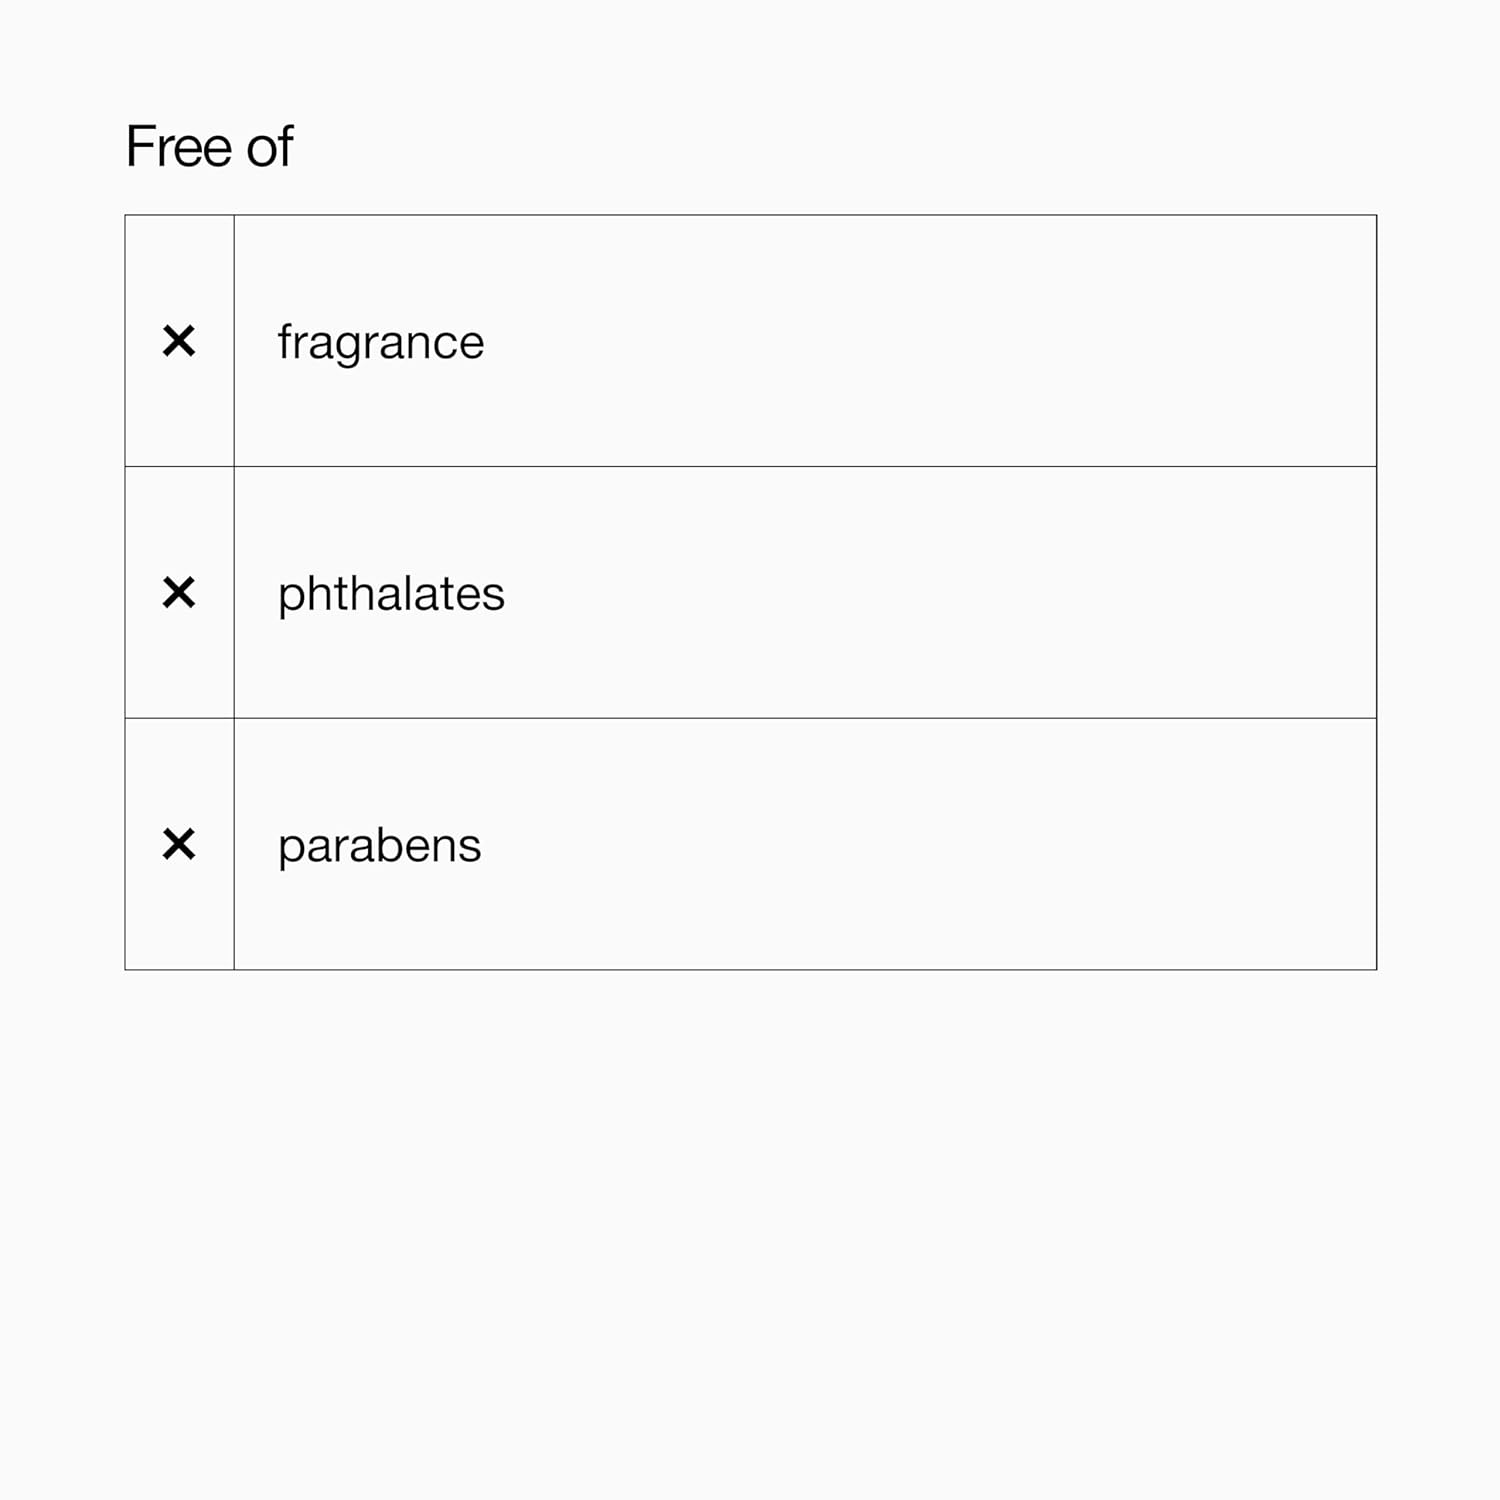Click the last letter of "parabens"
The image size is (1500, 1500).
click(471, 847)
